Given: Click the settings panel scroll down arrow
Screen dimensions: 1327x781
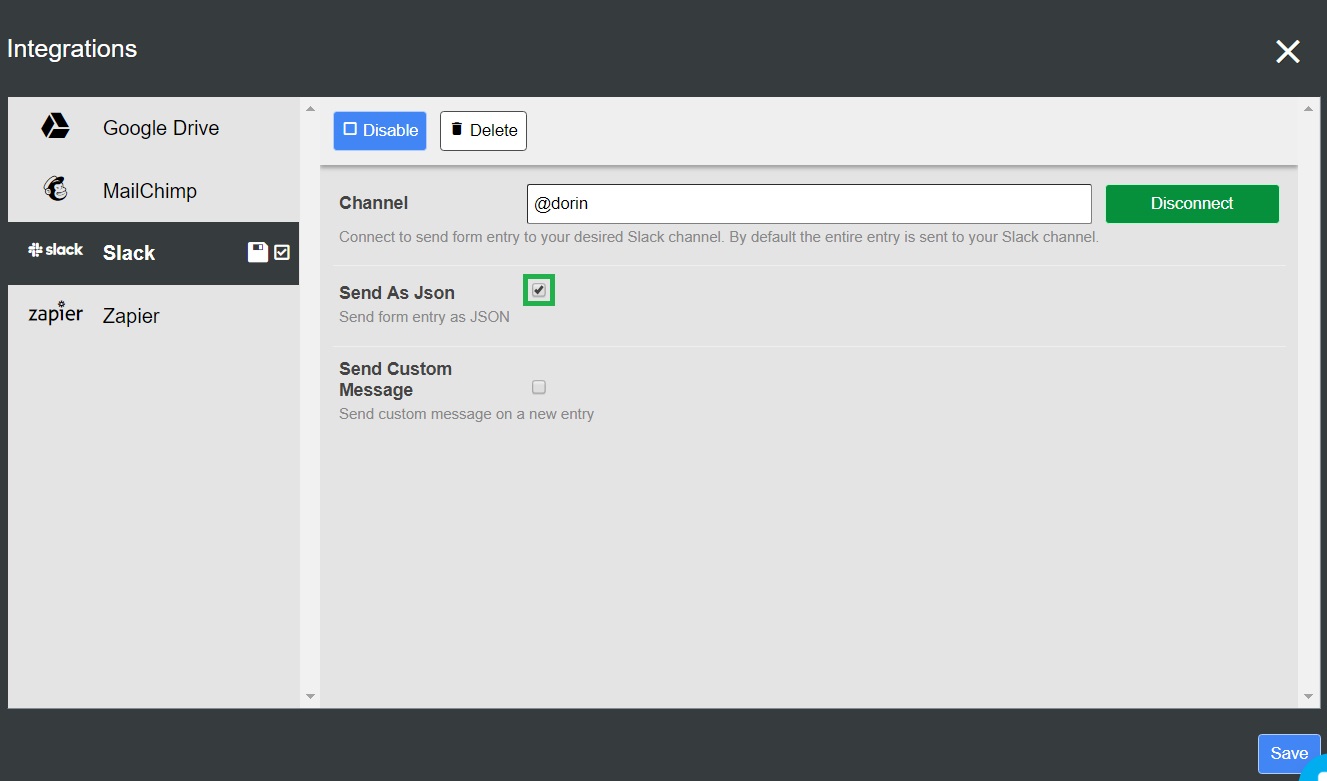Looking at the screenshot, I should point(1308,696).
